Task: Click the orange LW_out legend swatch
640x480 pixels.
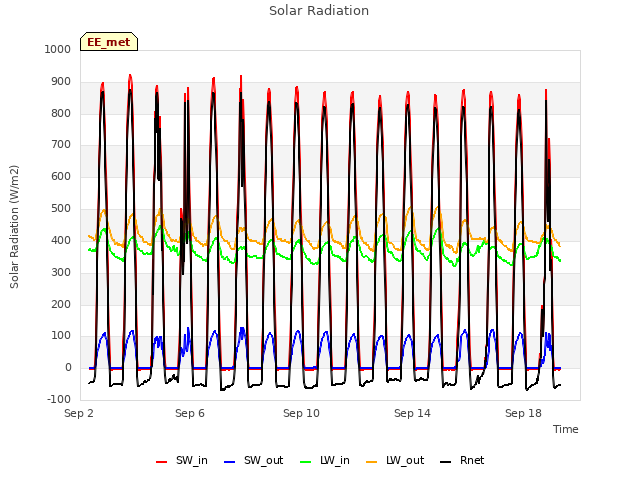Action: 371,462
